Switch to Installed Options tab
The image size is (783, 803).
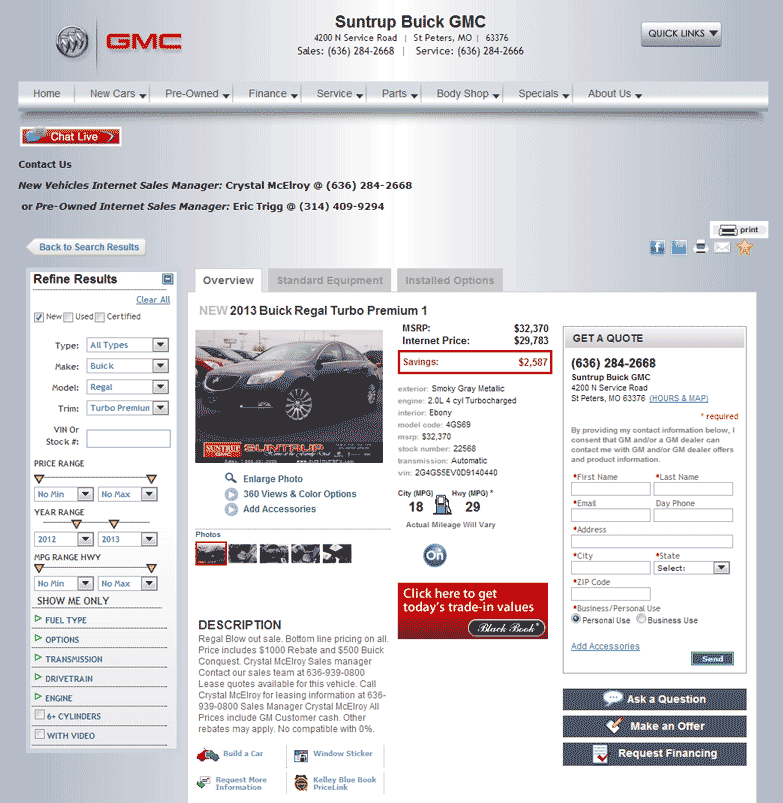[x=450, y=280]
